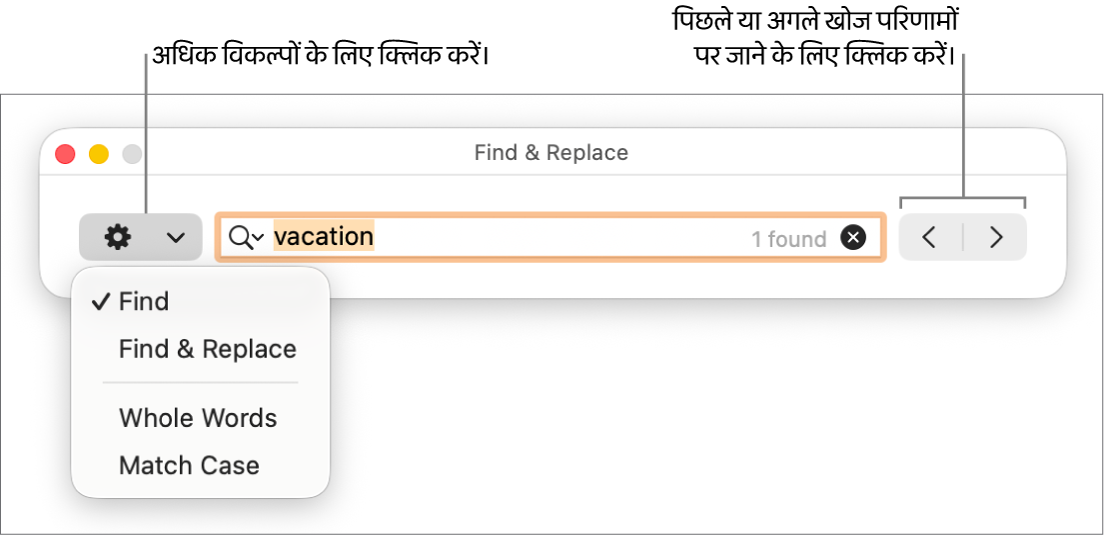Click the gear icon for search options
The image size is (1105, 537).
pyautogui.click(x=118, y=238)
